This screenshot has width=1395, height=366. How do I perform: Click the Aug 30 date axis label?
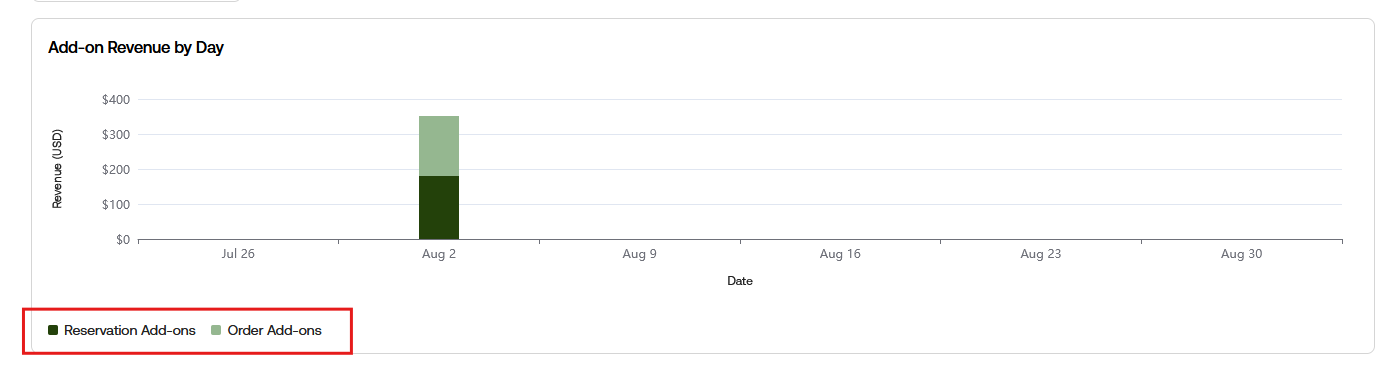1241,254
